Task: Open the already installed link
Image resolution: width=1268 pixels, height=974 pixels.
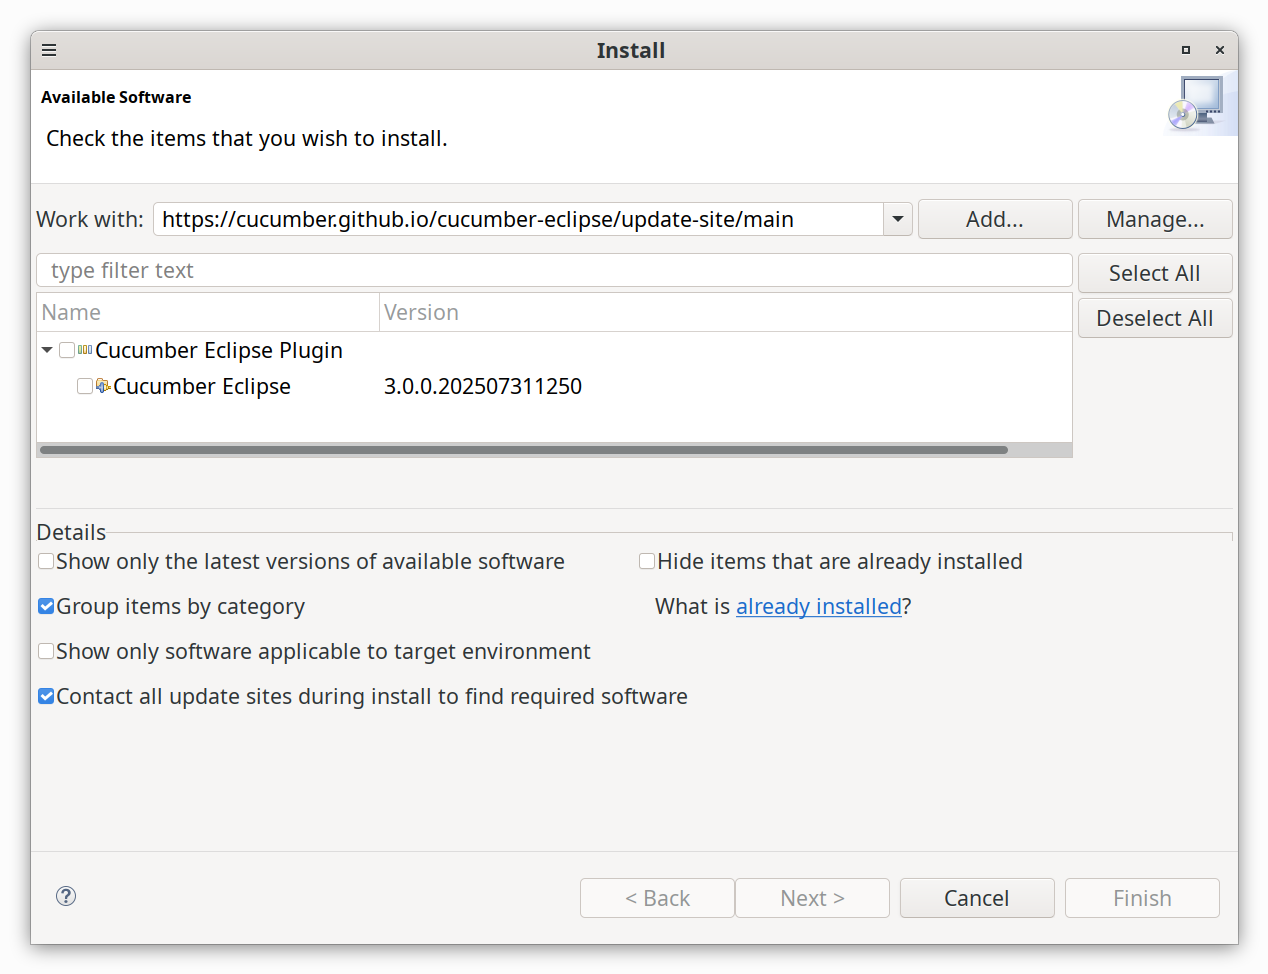Action: click(819, 606)
